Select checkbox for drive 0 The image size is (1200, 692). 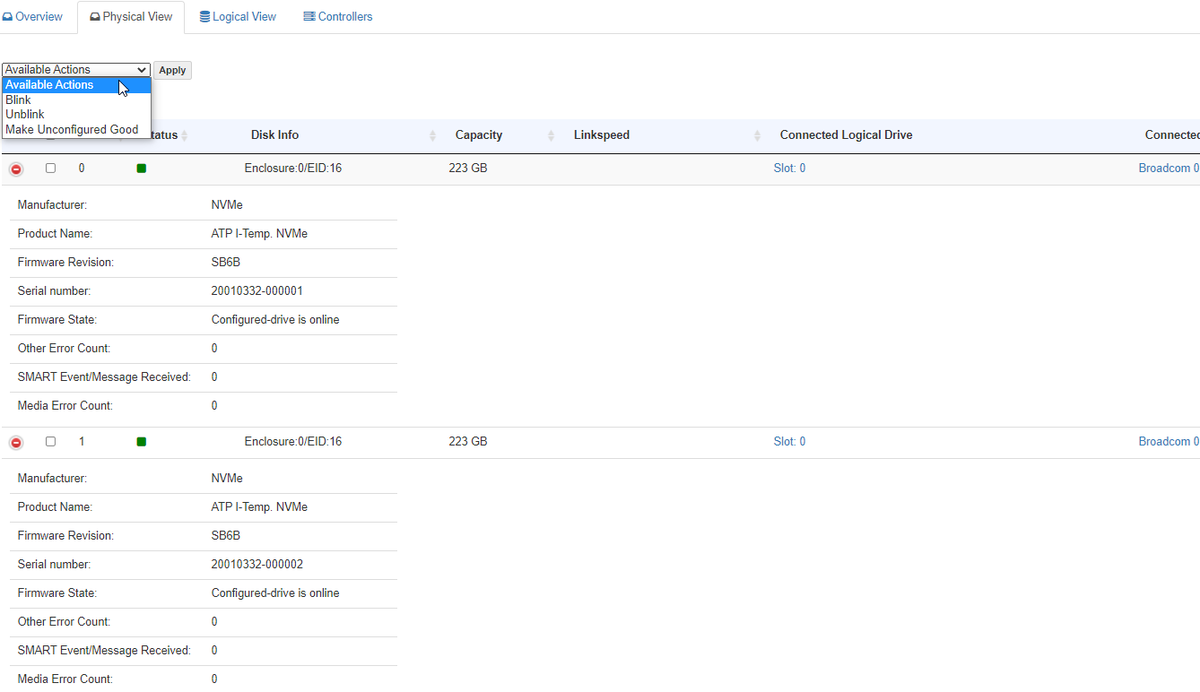[51, 168]
